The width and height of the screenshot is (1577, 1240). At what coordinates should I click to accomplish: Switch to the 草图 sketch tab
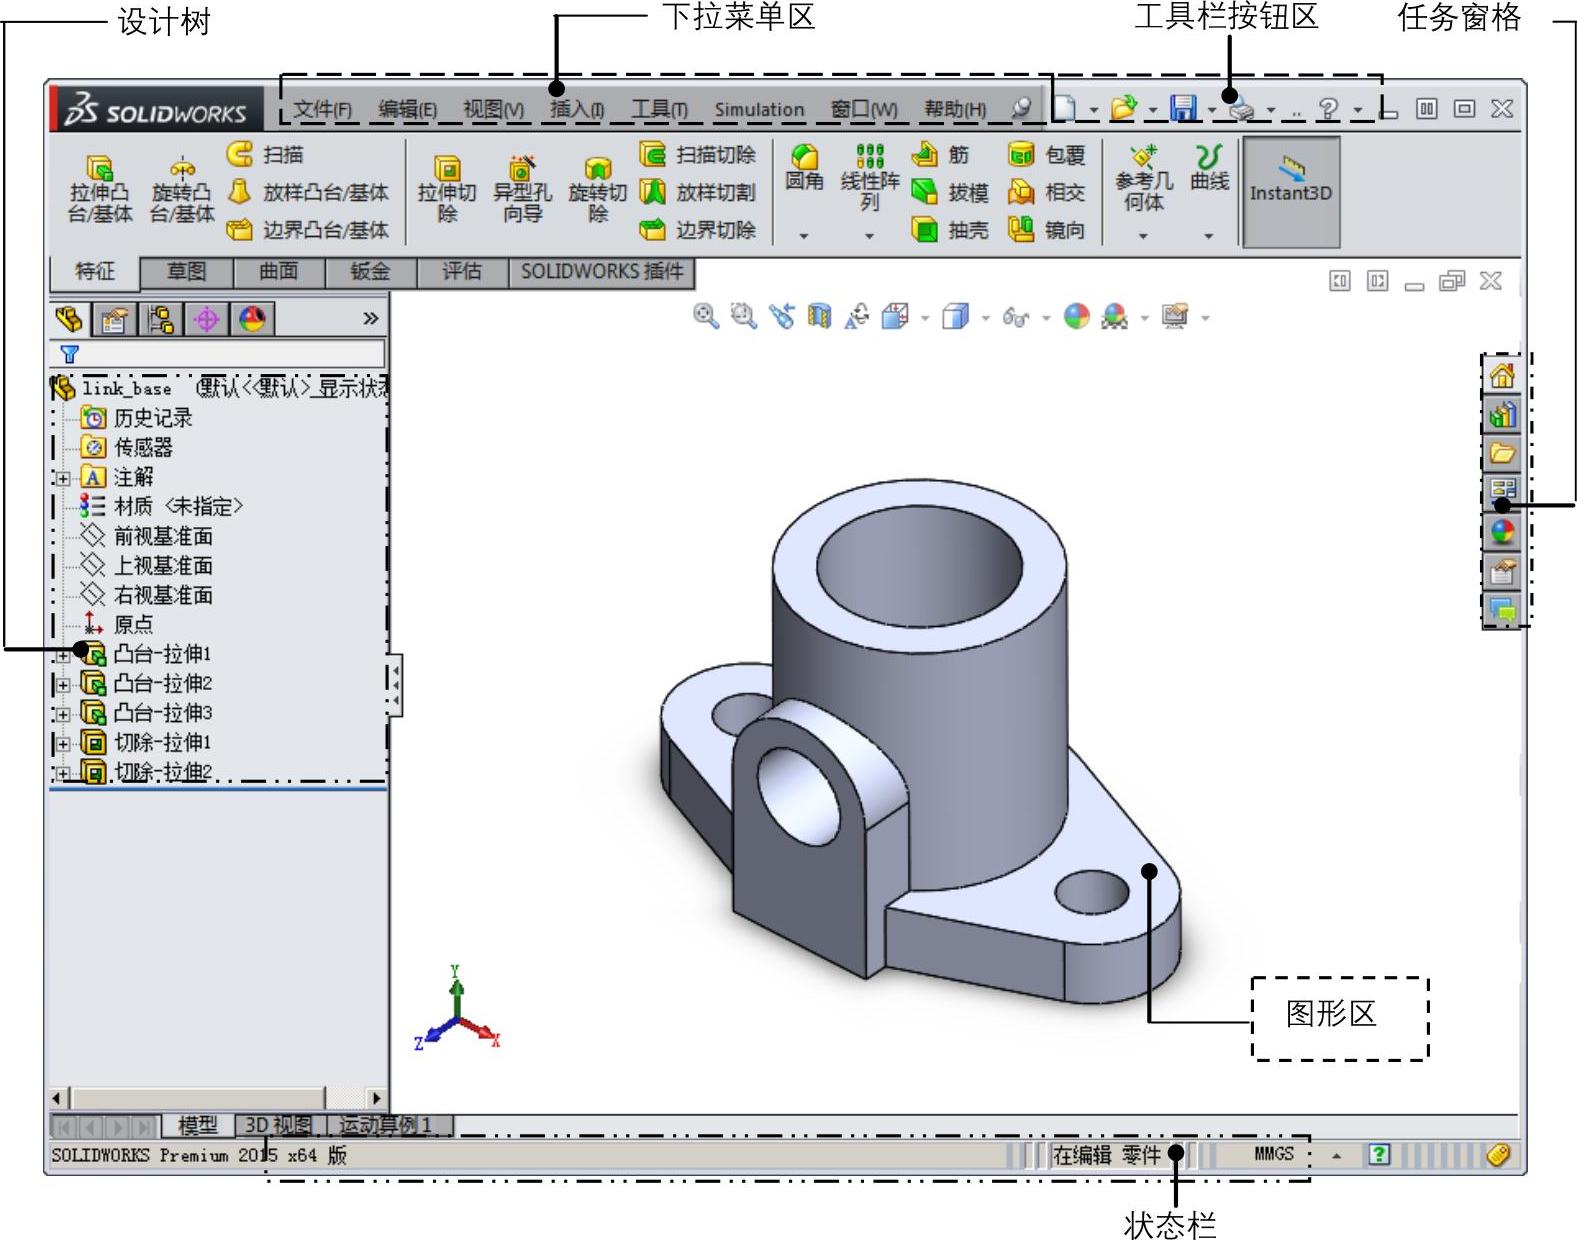pyautogui.click(x=186, y=272)
